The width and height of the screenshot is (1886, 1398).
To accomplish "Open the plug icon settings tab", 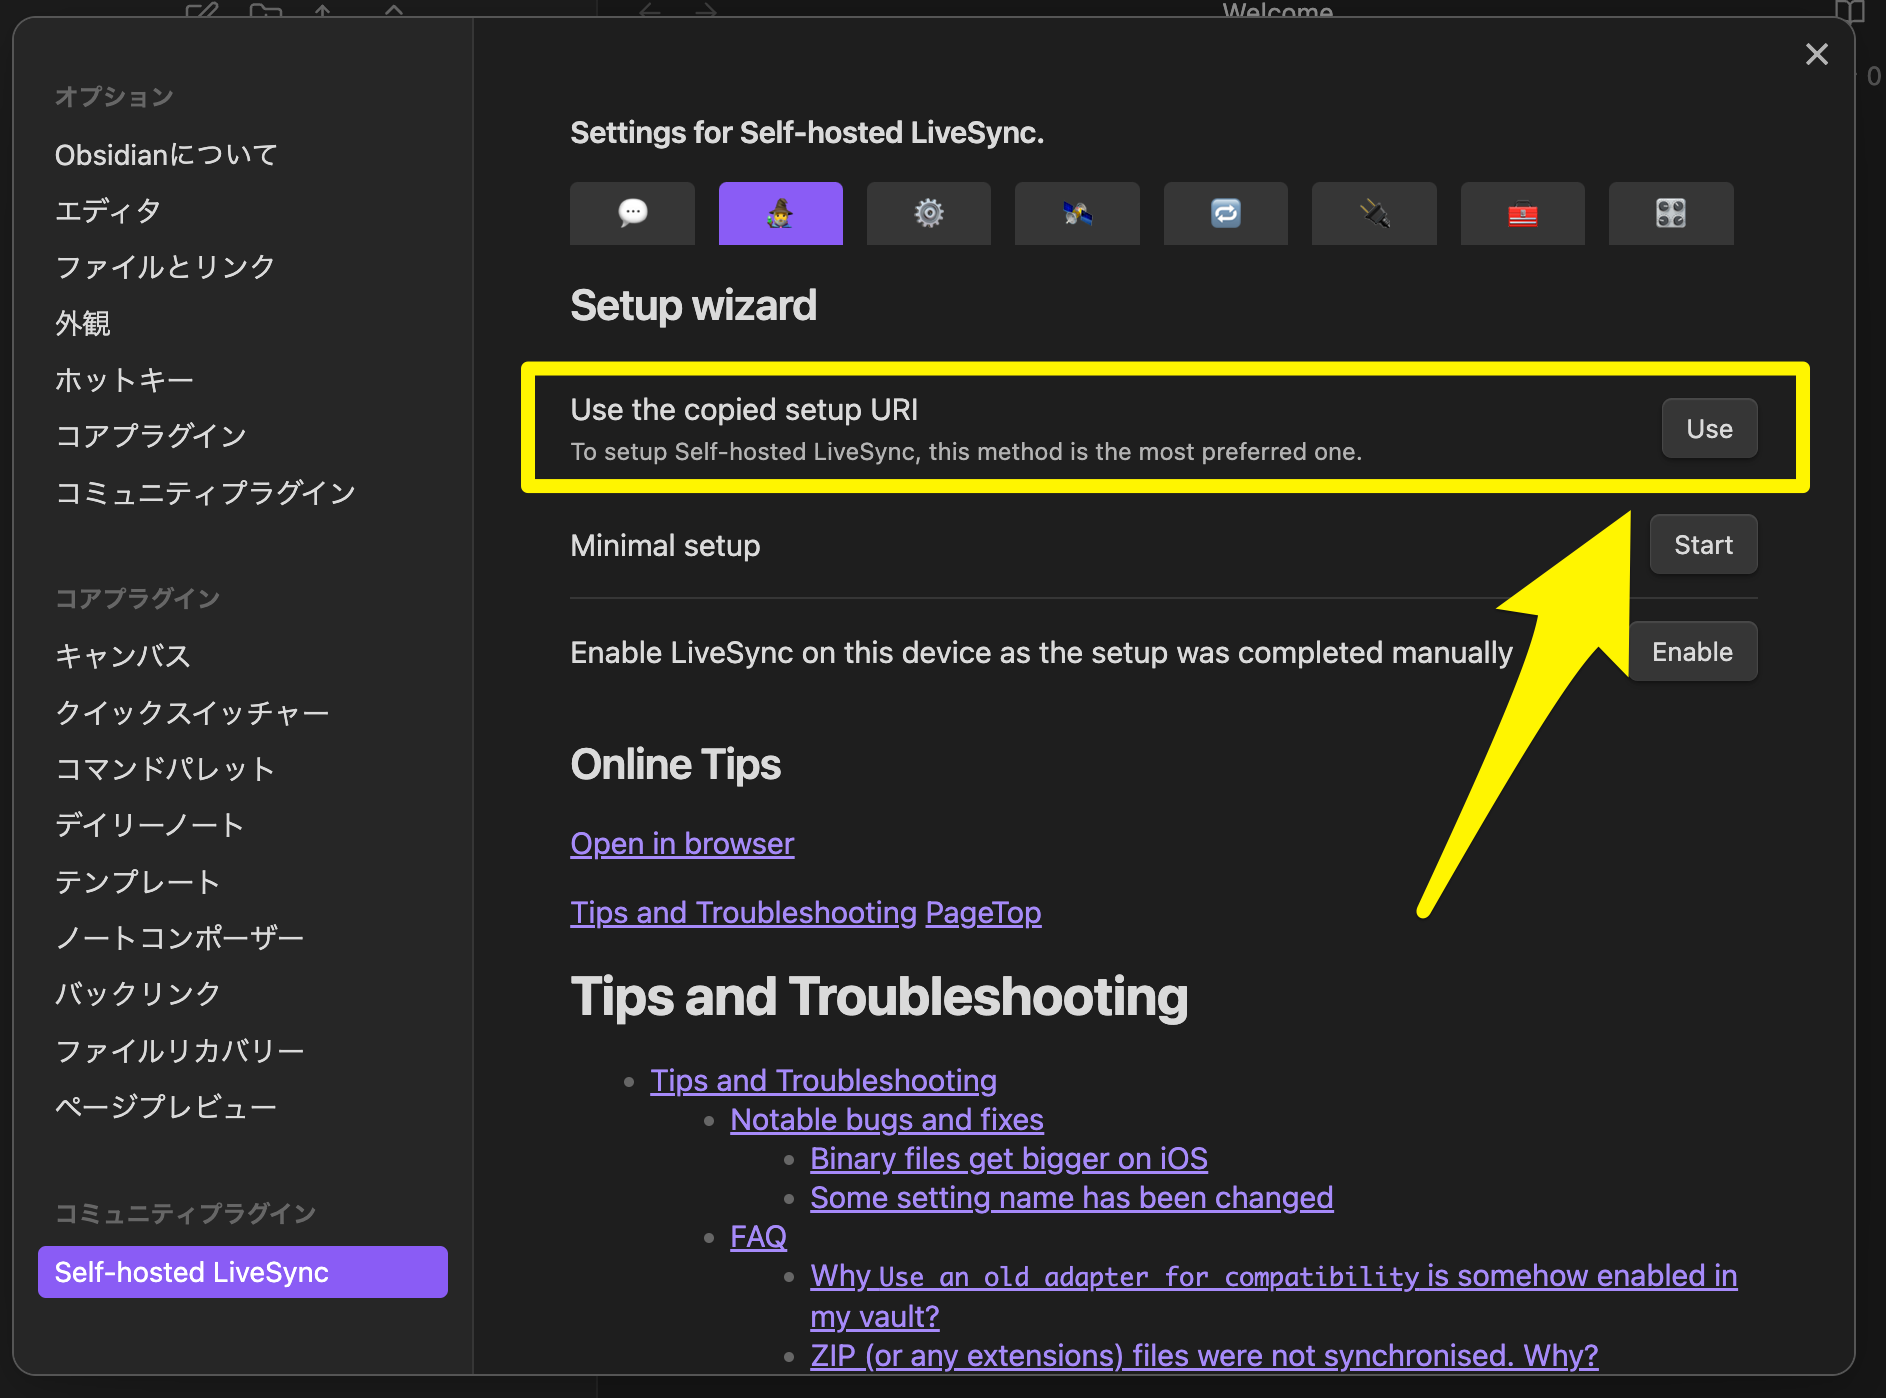I will [x=1373, y=213].
